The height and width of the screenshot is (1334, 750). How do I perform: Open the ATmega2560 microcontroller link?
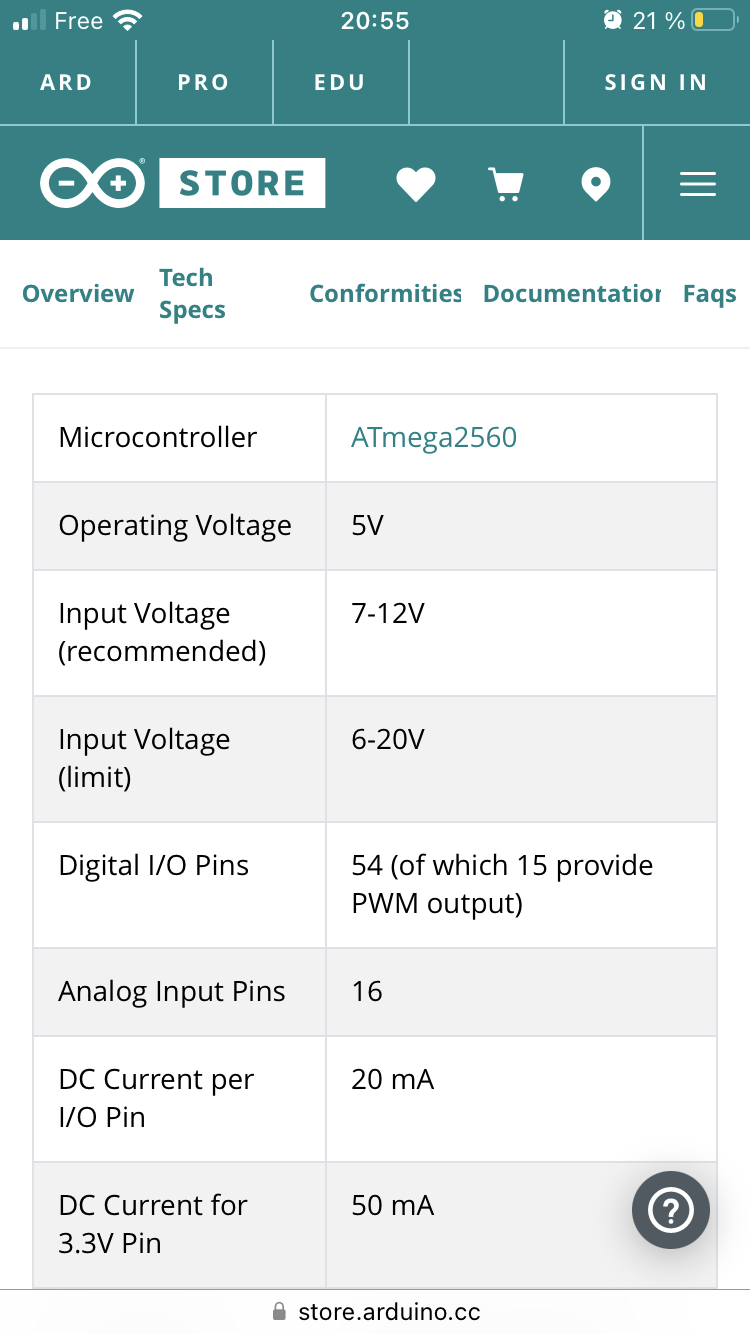pyautogui.click(x=434, y=437)
